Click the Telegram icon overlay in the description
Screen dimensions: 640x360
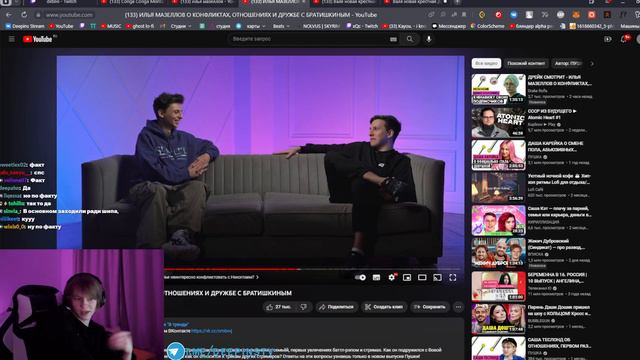click(176, 351)
